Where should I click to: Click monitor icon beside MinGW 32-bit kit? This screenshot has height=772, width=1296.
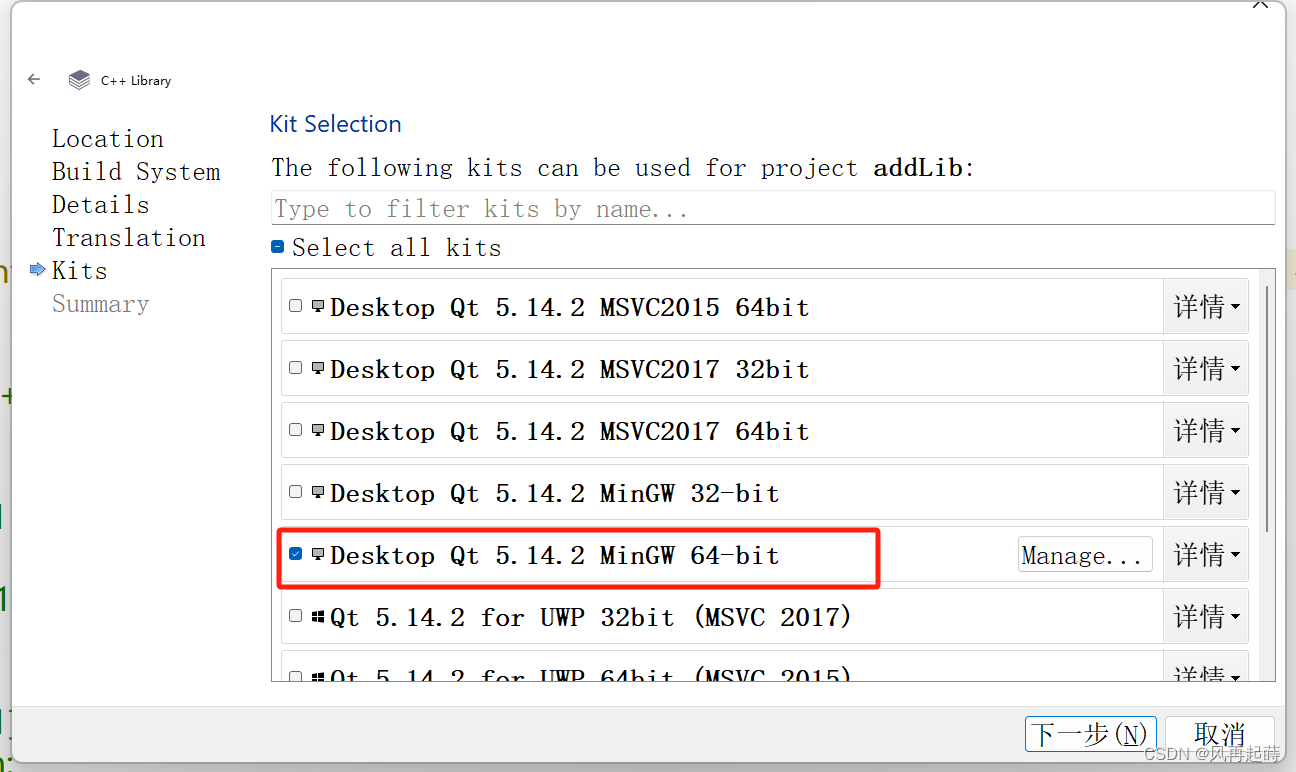pos(318,492)
